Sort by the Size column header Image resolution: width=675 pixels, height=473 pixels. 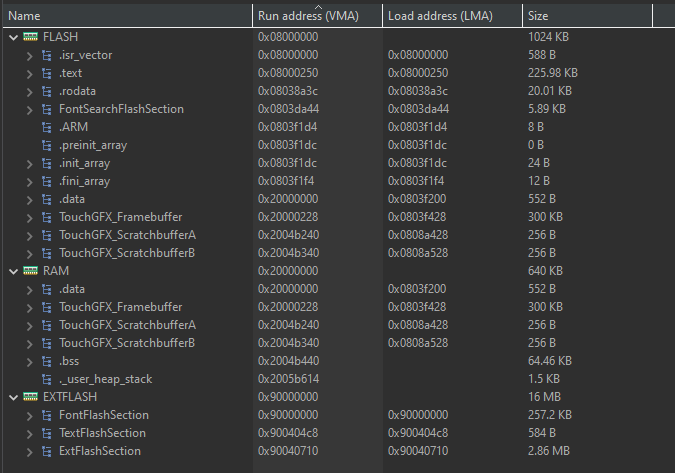click(x=588, y=16)
